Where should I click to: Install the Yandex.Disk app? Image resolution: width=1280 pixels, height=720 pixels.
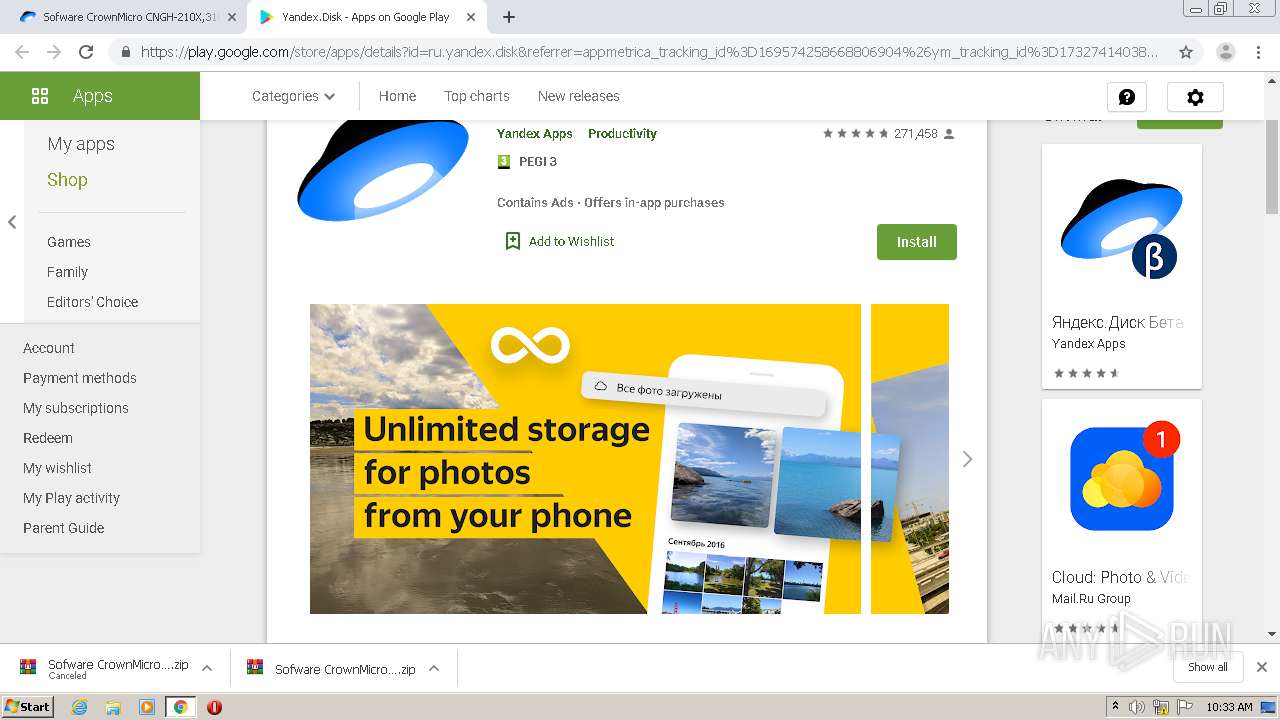(917, 242)
